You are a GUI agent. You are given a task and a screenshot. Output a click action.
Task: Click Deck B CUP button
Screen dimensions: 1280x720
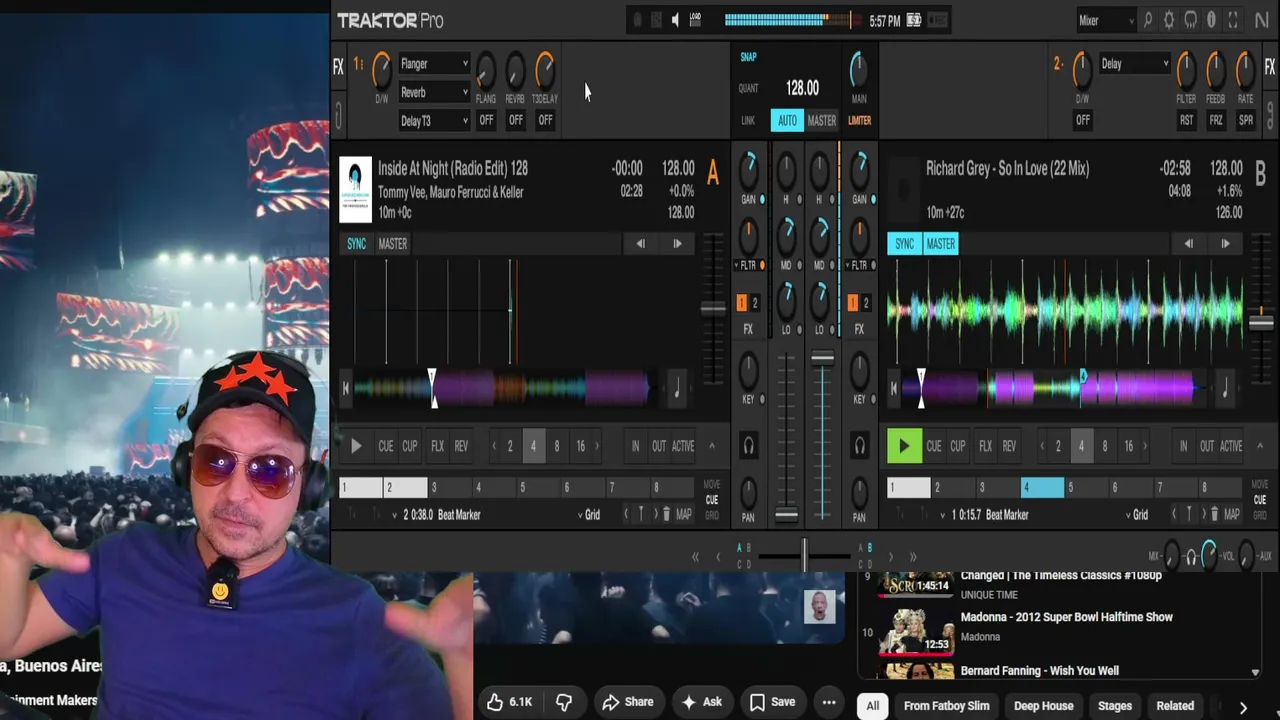click(958, 446)
